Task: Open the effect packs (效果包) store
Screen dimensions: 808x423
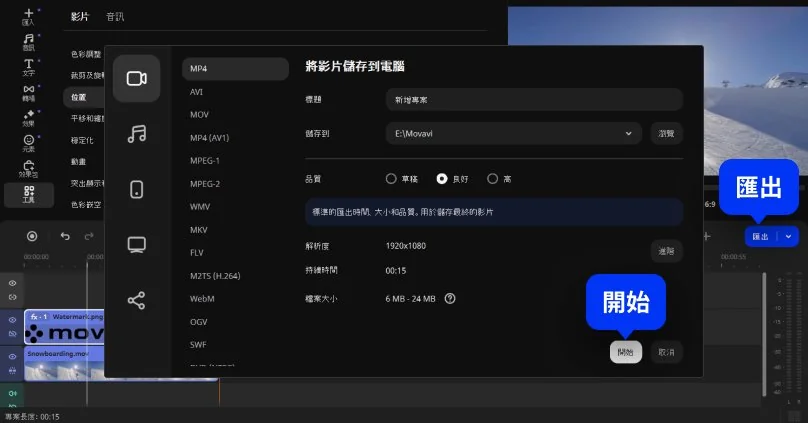Action: point(28,168)
